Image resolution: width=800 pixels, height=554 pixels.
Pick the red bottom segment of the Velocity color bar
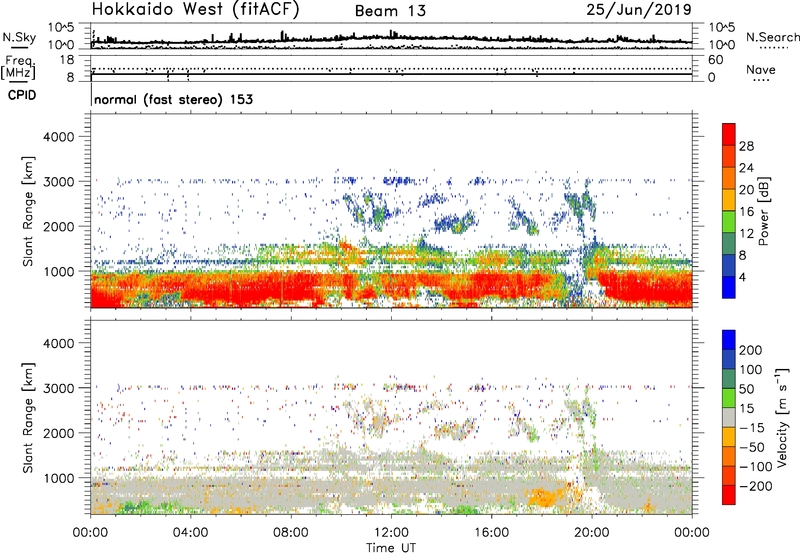tap(729, 495)
